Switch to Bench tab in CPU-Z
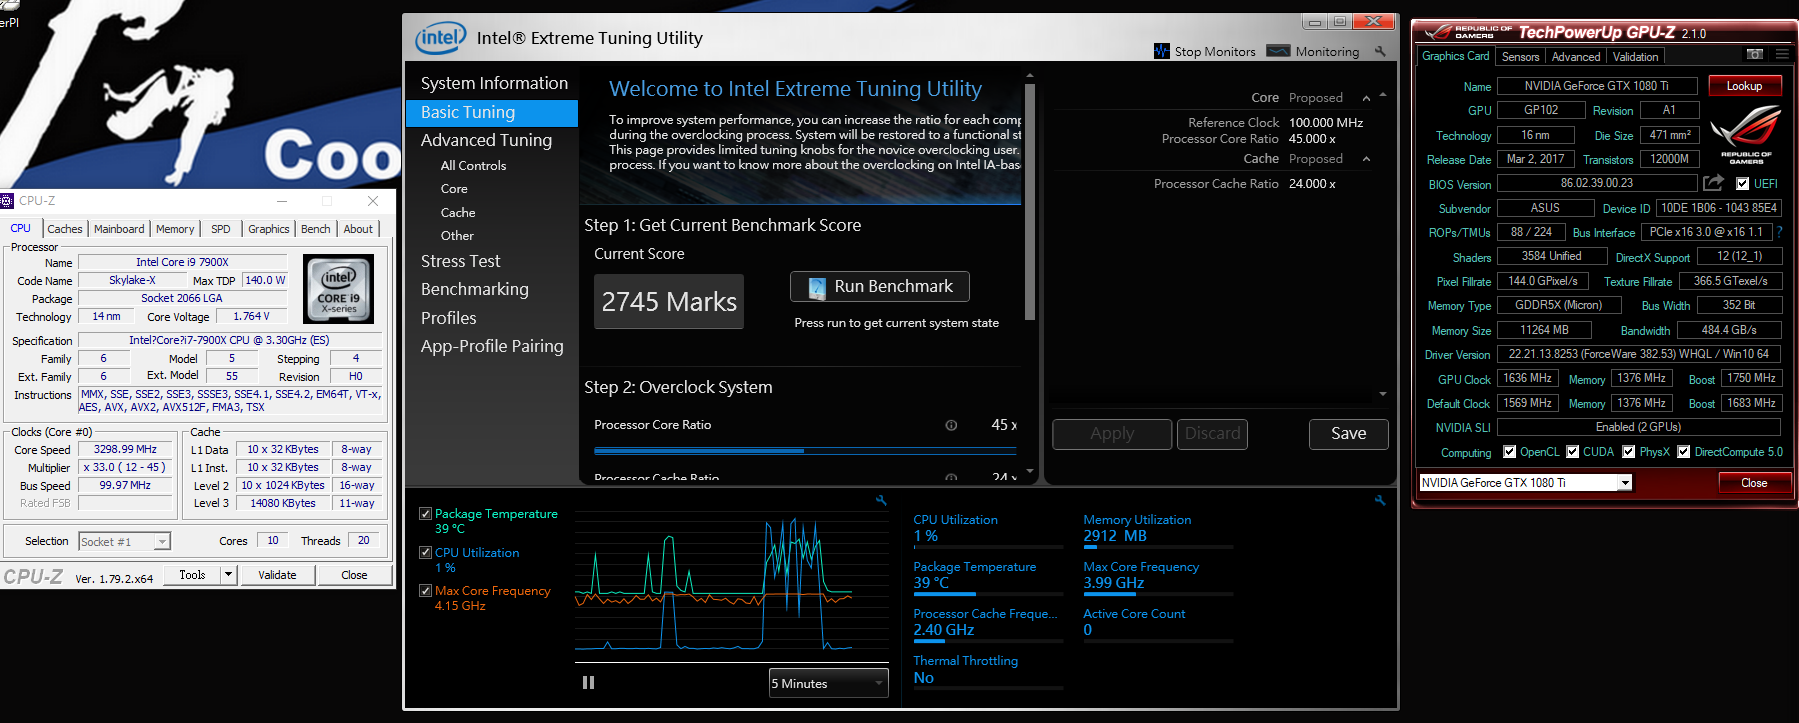The width and height of the screenshot is (1799, 723). point(316,229)
